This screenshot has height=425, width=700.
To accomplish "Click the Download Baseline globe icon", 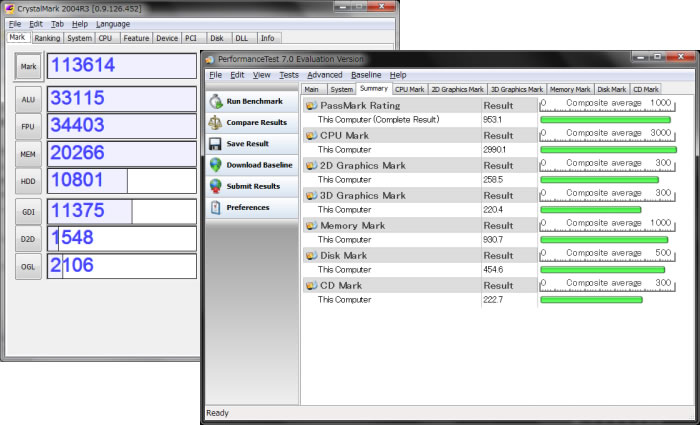I will [x=216, y=165].
